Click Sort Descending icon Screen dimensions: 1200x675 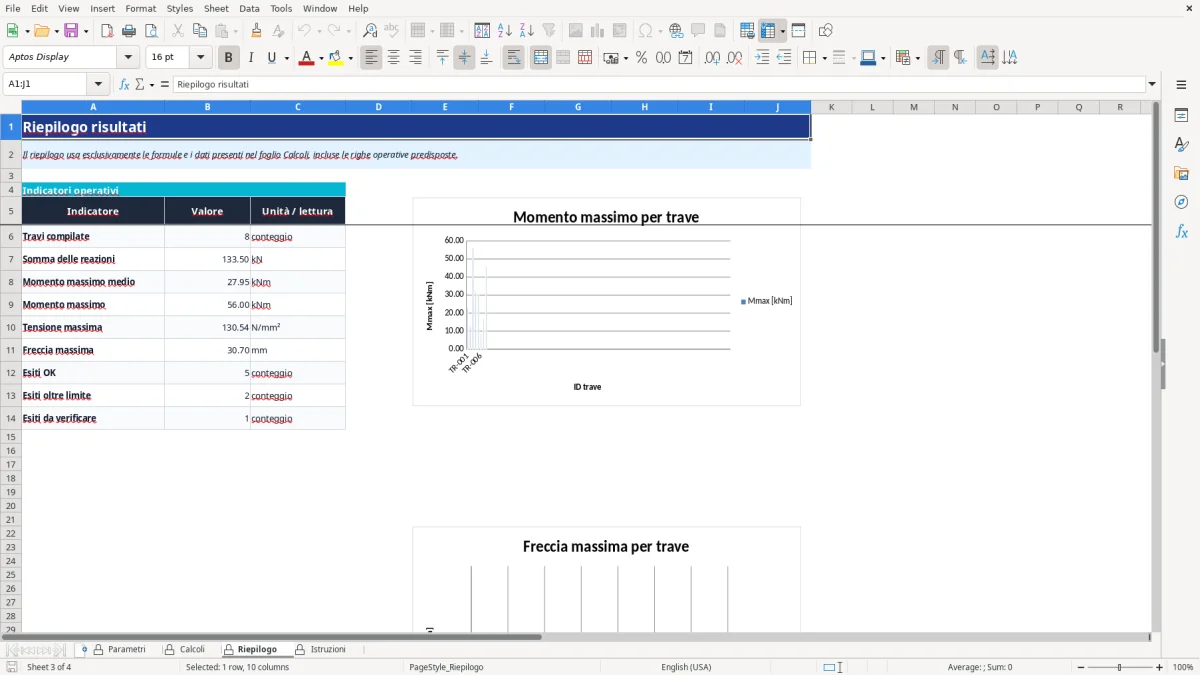click(x=527, y=31)
